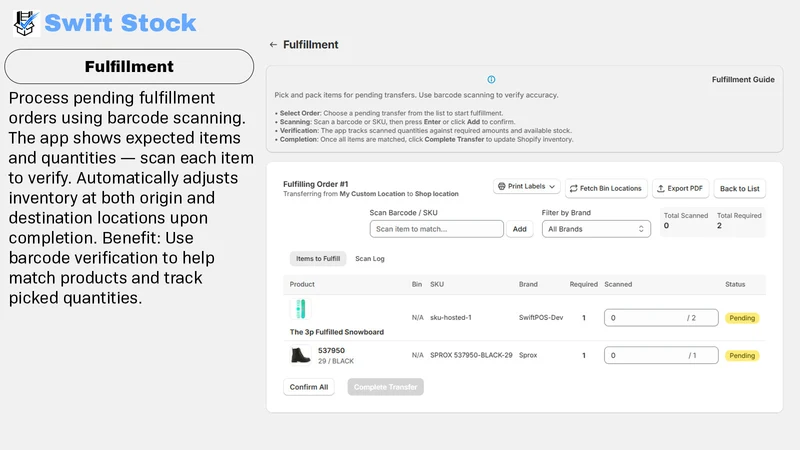Go back using the Fulfillment arrow
The image size is (800, 450).
(273, 45)
